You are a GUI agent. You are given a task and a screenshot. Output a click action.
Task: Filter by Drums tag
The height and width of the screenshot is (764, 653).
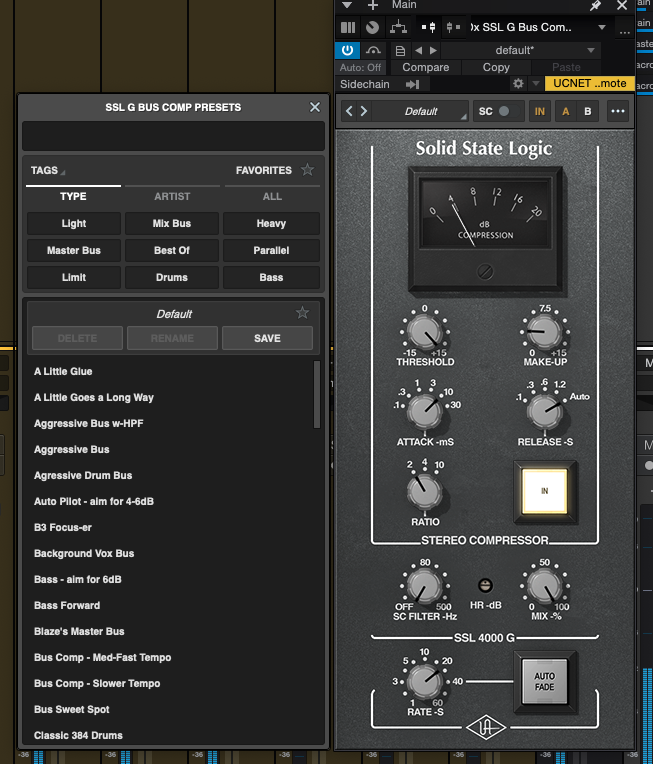click(x=172, y=277)
